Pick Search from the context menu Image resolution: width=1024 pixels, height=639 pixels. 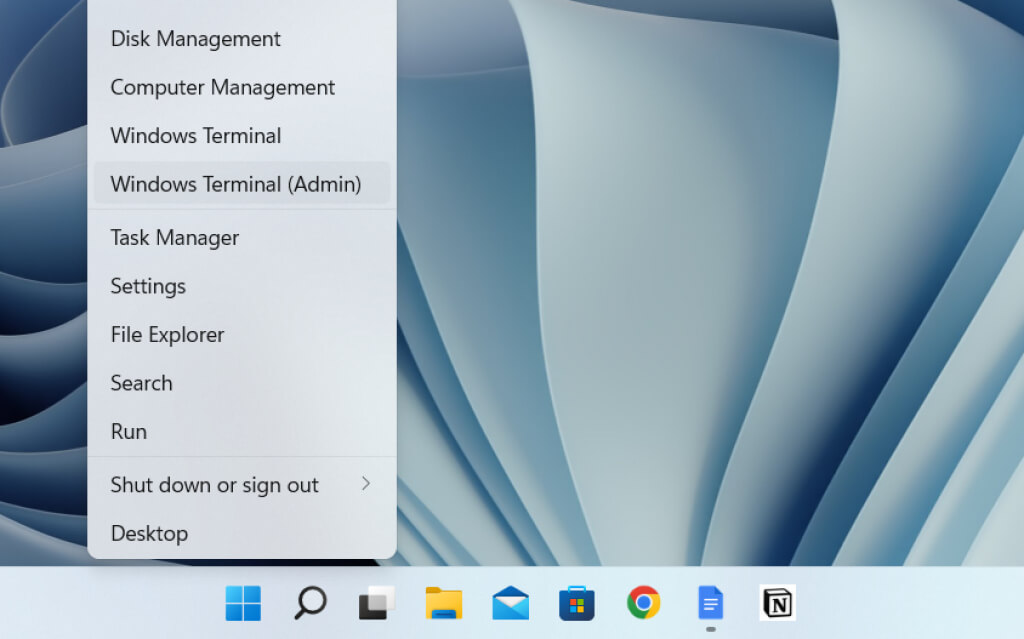[242, 382]
